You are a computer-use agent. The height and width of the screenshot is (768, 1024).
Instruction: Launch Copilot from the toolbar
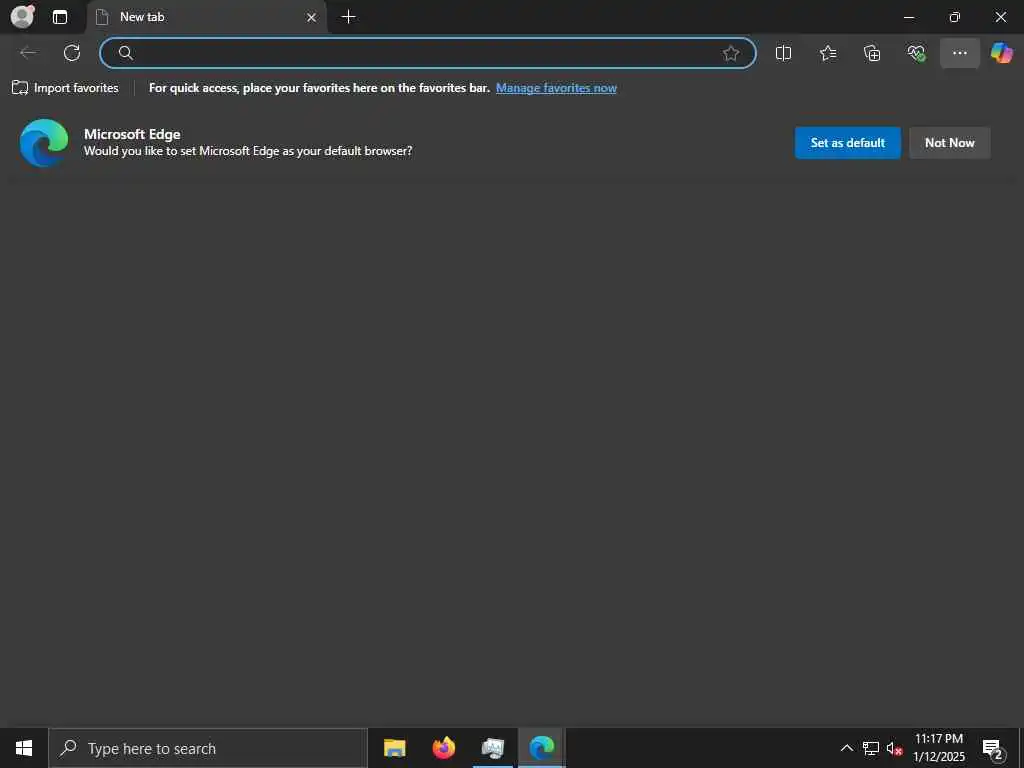[1001, 53]
